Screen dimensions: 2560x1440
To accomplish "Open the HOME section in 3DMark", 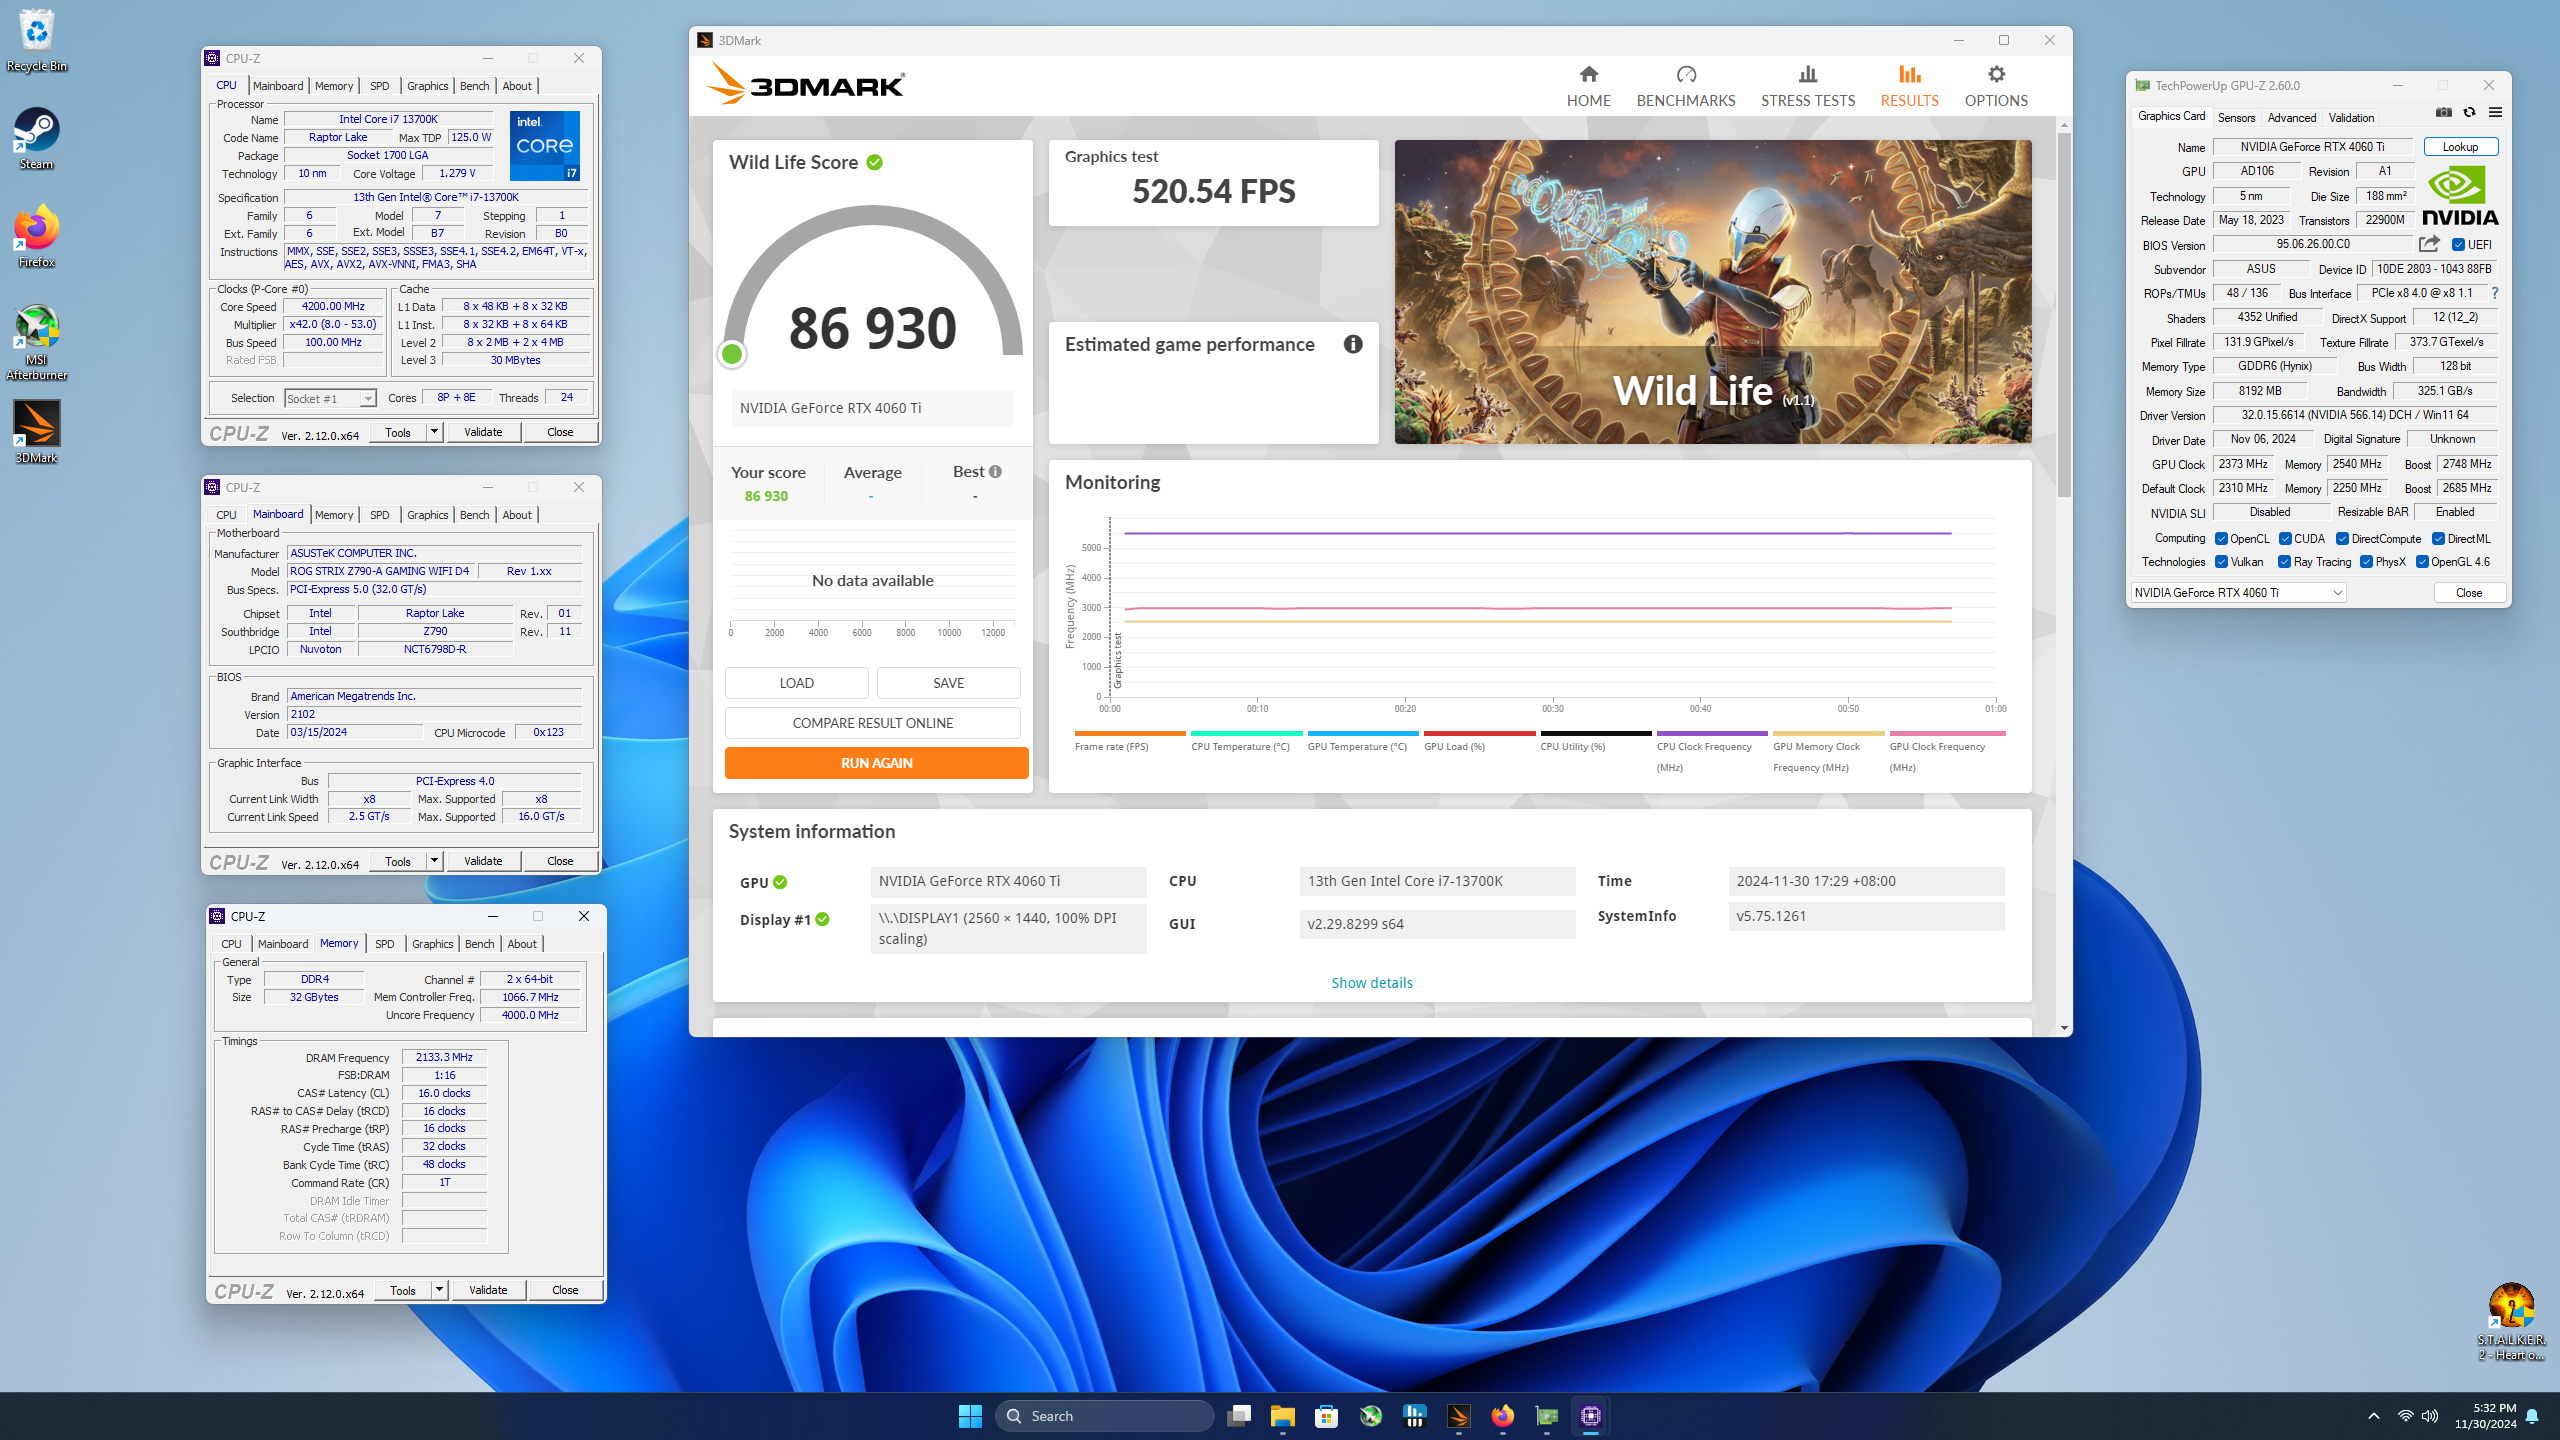I will pyautogui.click(x=1588, y=86).
